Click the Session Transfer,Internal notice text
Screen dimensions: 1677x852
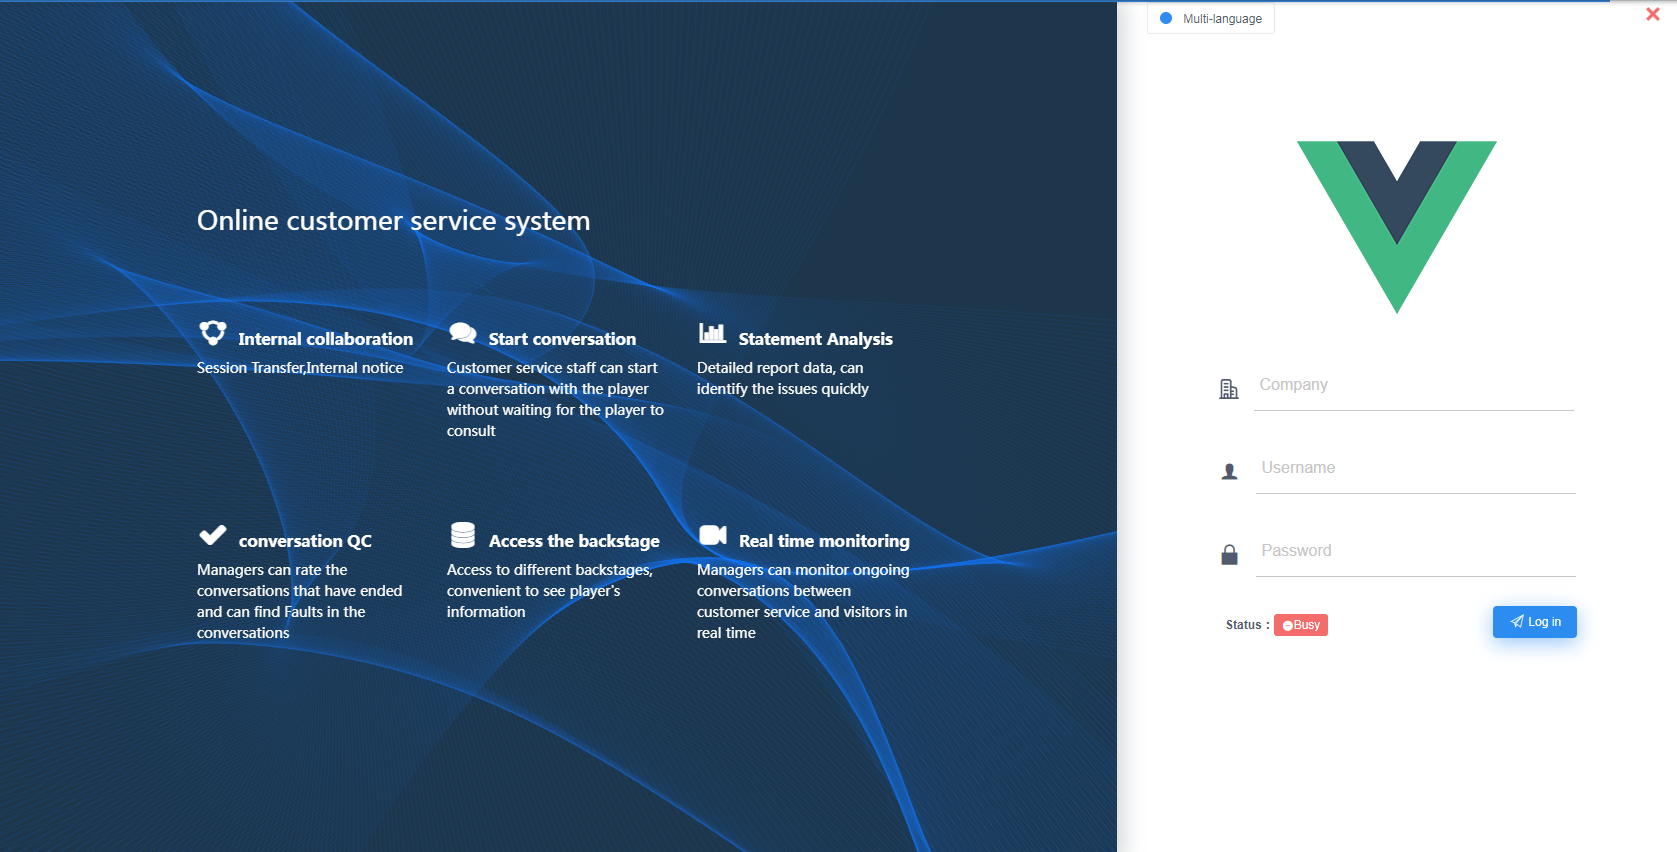click(300, 368)
